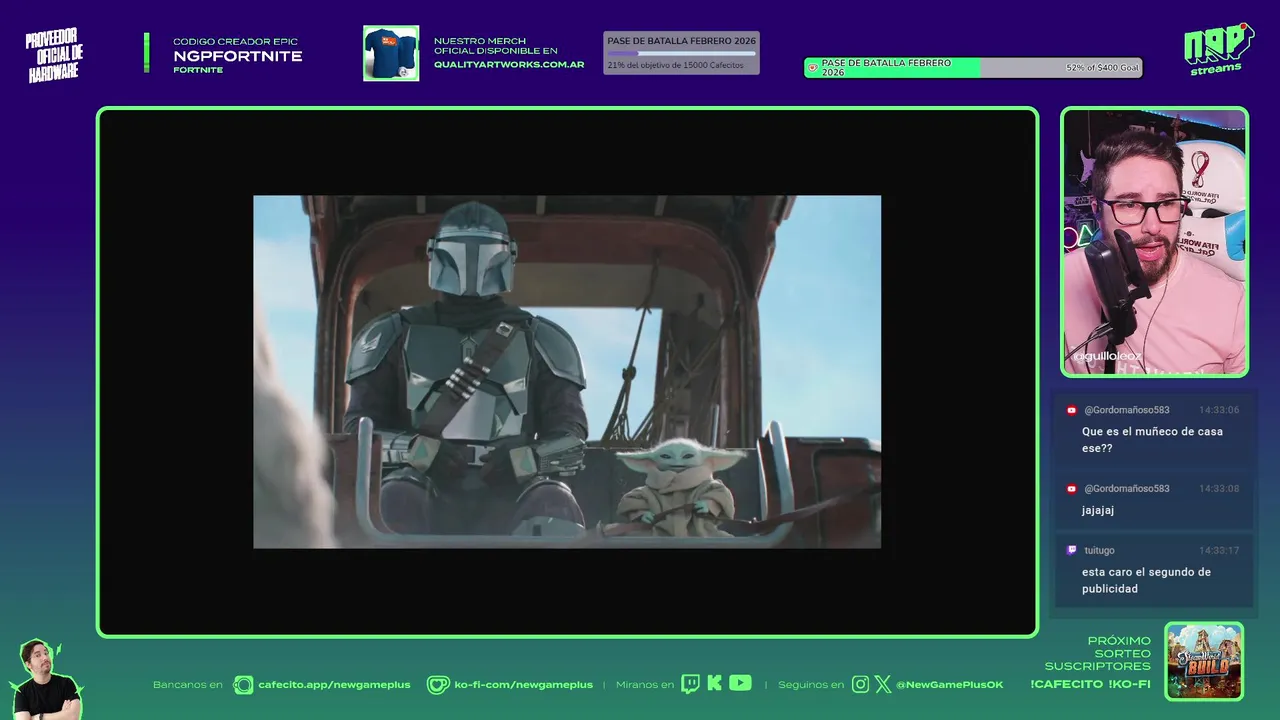
Task: Click the Mandalorian video frame
Action: point(567,372)
